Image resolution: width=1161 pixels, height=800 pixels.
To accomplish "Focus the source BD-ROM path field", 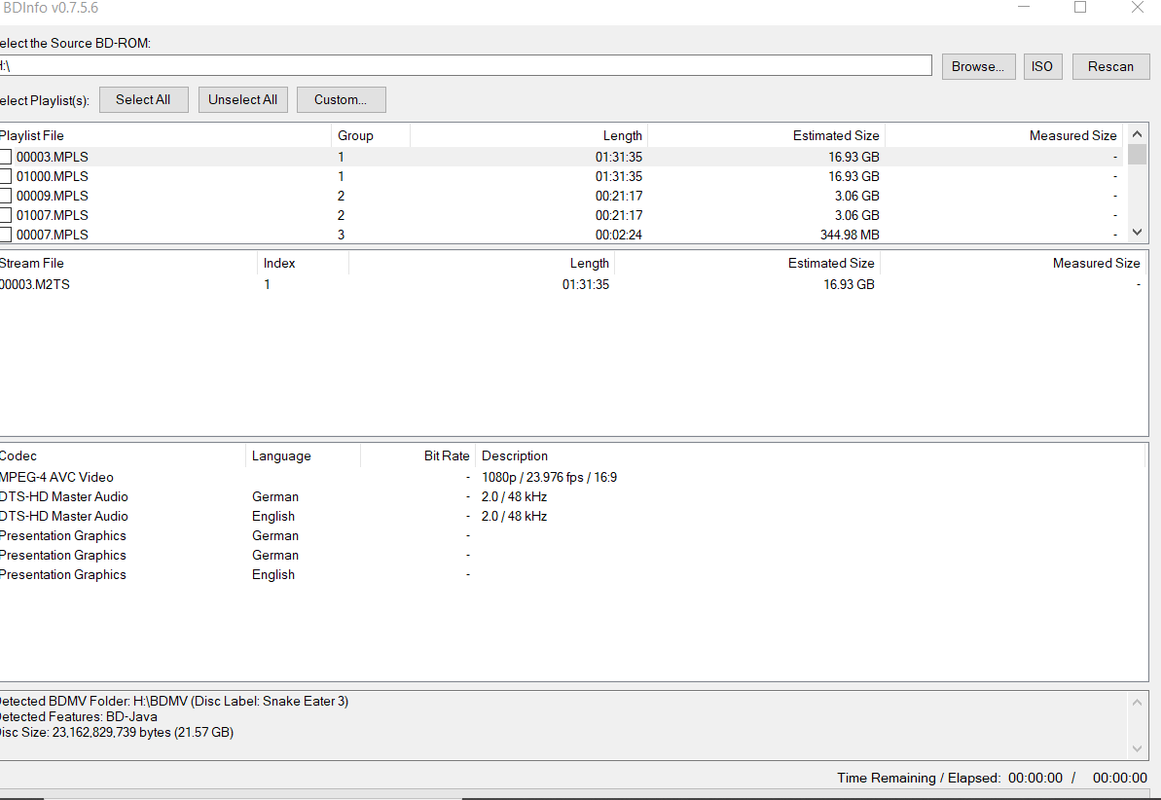I will point(465,66).
